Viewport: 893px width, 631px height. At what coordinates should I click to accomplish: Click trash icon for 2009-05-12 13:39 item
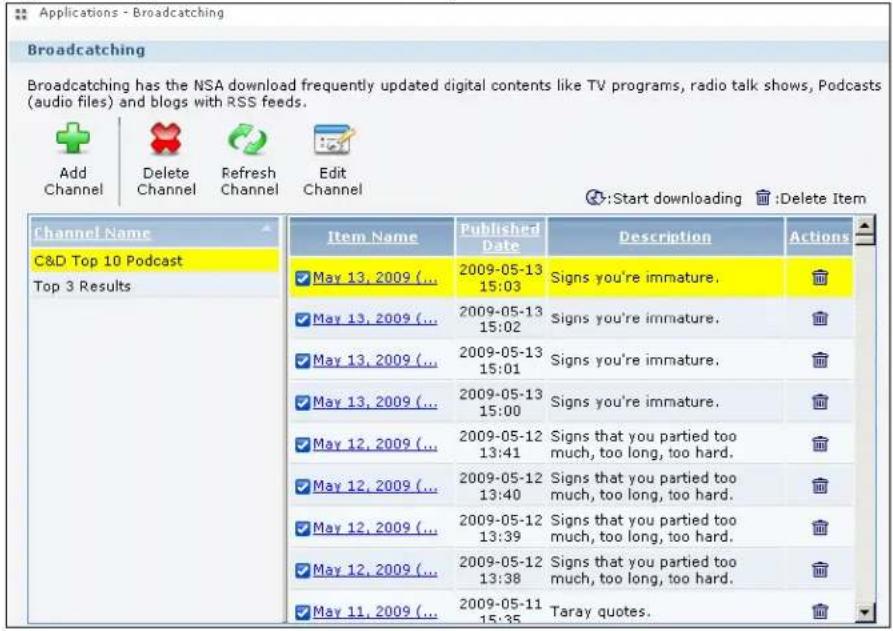[820, 527]
